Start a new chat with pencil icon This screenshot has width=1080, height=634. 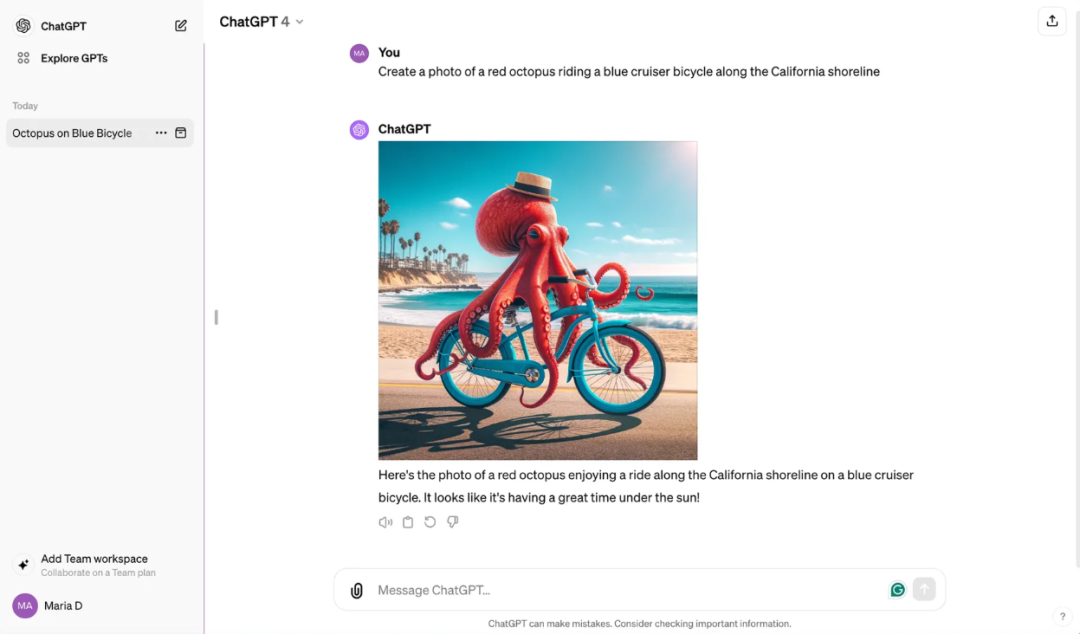pyautogui.click(x=180, y=25)
